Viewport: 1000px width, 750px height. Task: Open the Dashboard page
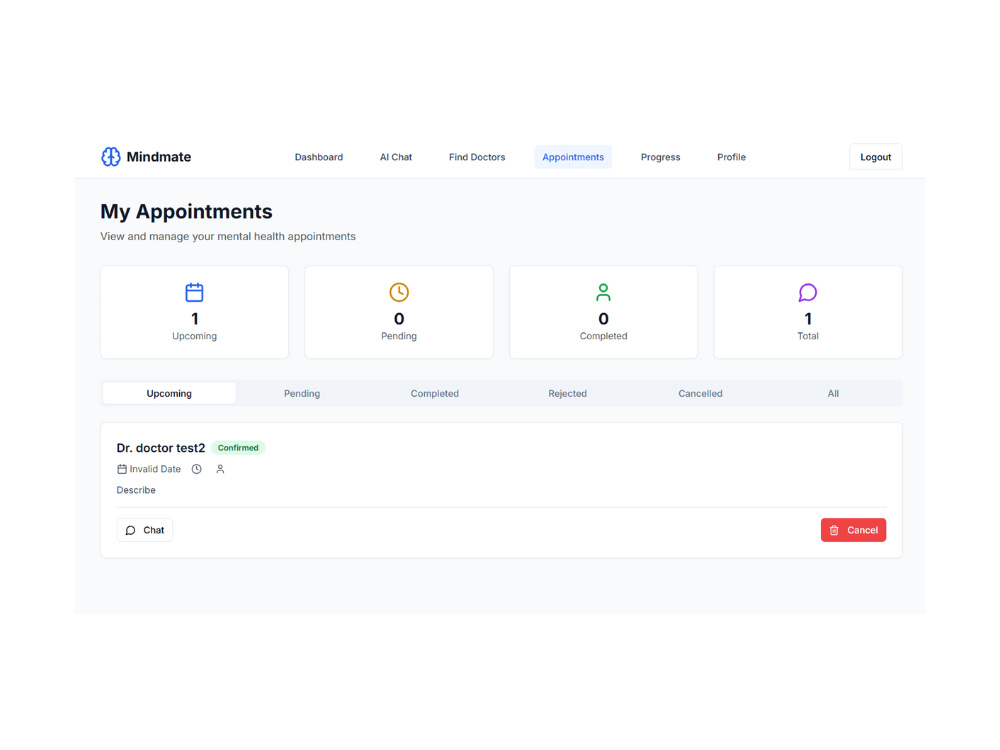pyautogui.click(x=319, y=157)
